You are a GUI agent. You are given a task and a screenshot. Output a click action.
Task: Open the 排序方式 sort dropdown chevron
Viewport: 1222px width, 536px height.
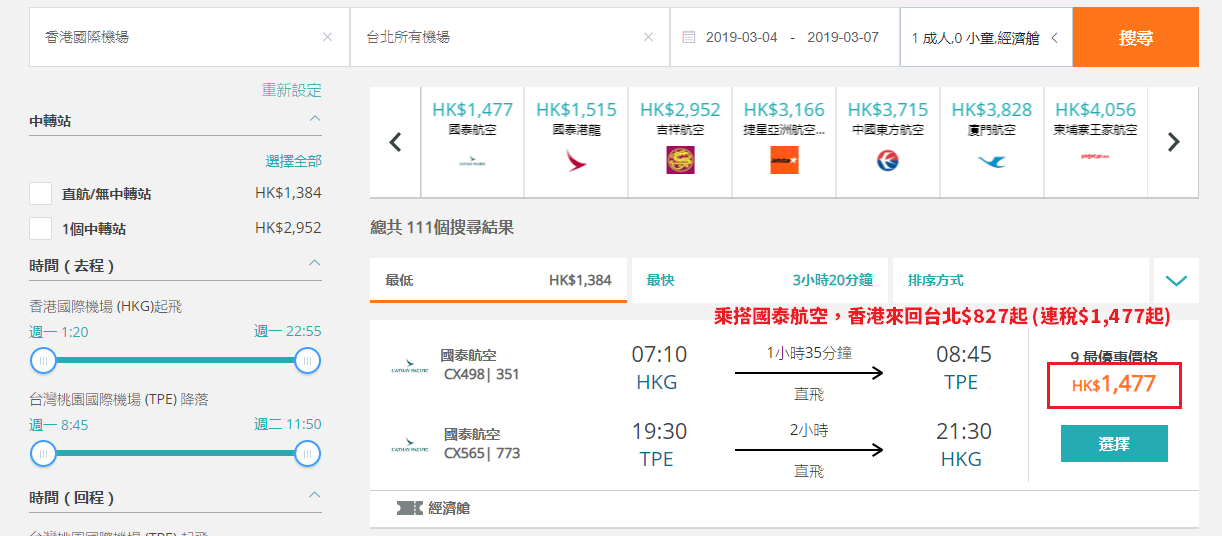[x=1176, y=281]
